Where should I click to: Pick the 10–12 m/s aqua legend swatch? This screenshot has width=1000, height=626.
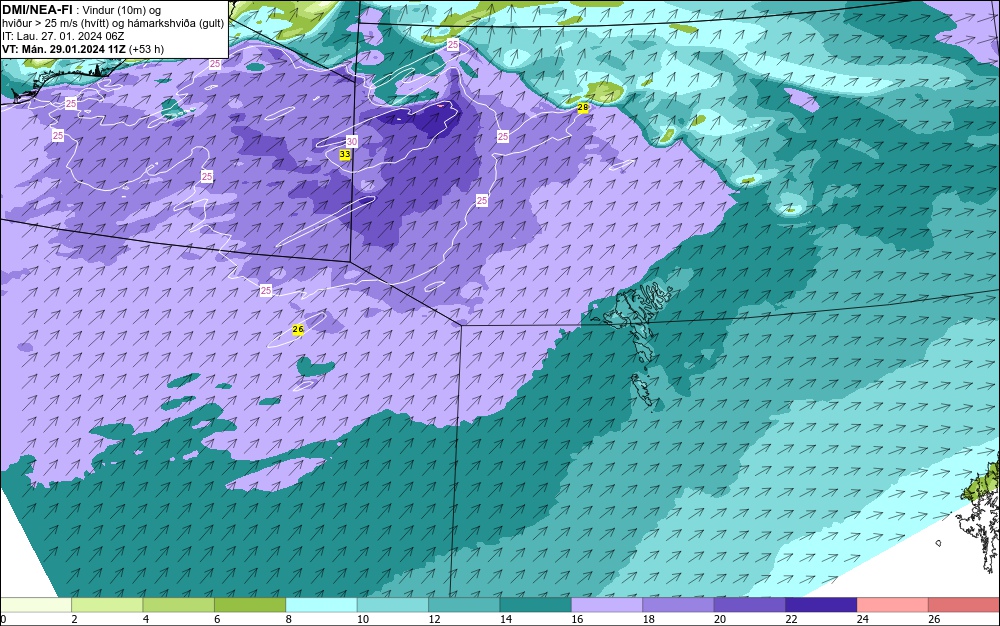point(393,605)
